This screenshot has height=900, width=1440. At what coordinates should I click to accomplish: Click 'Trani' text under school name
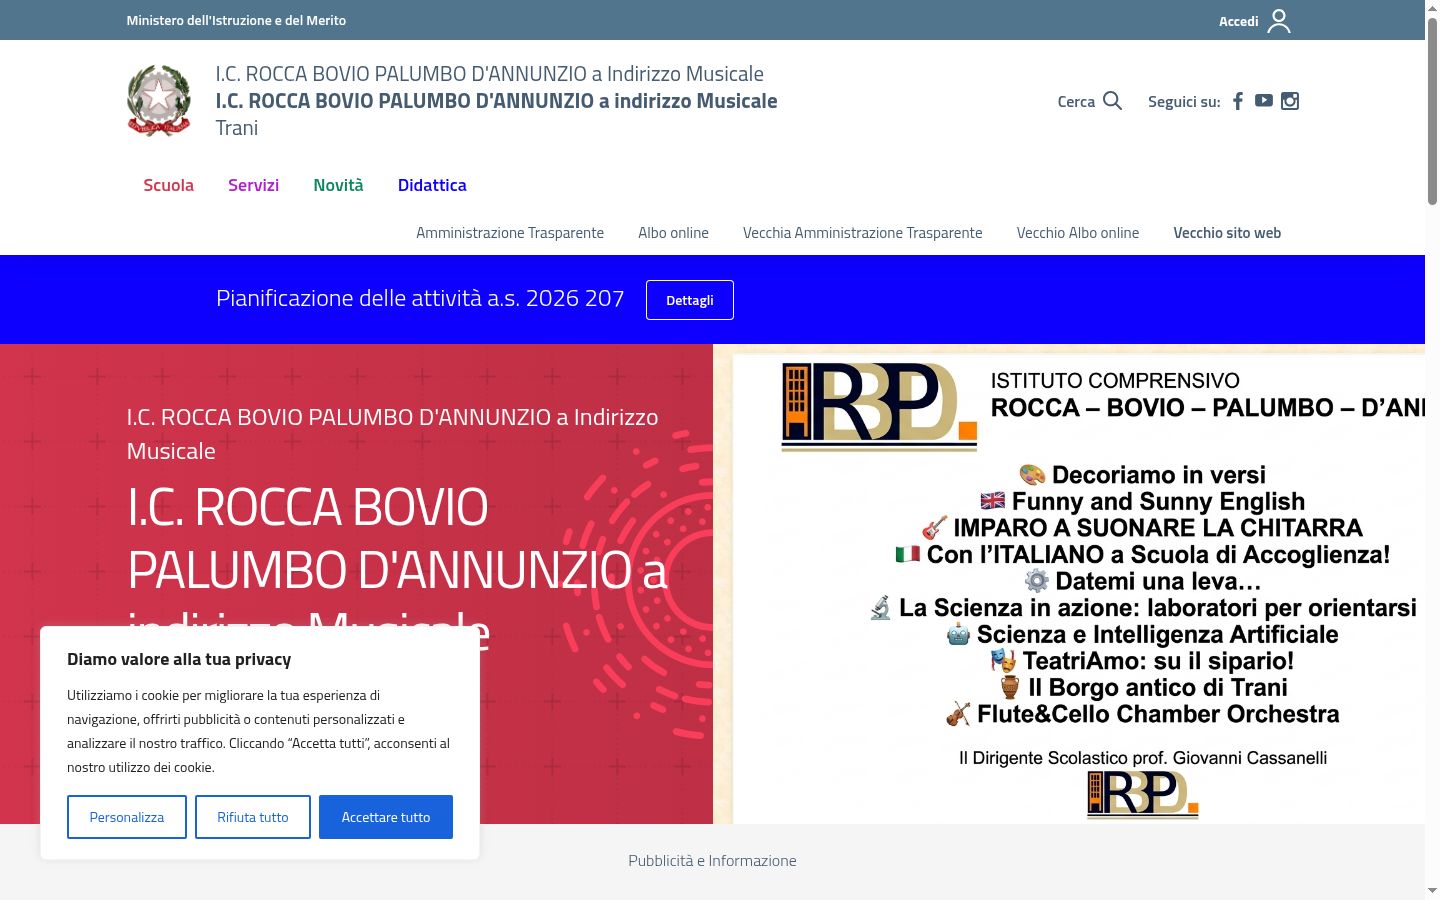tap(237, 128)
